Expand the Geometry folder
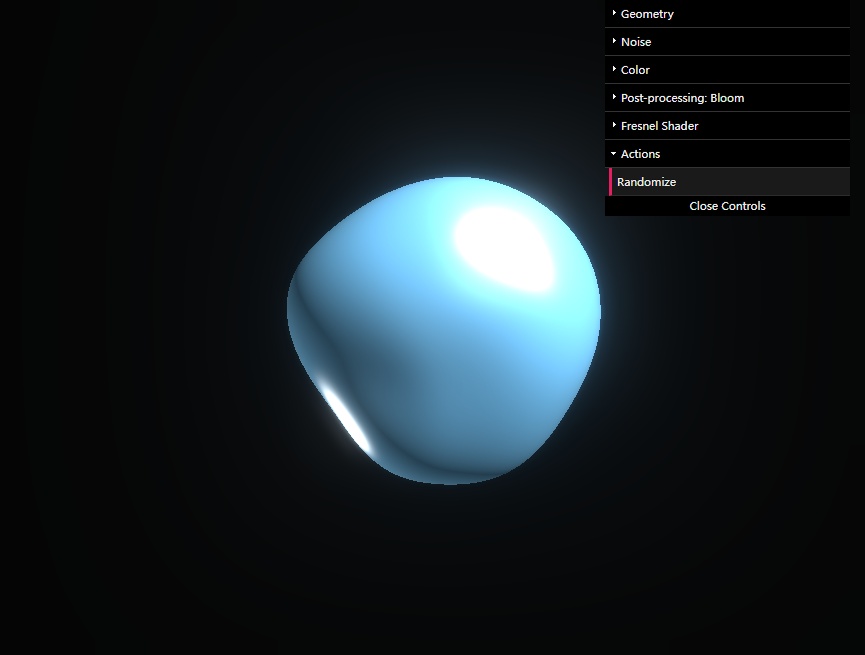865x655 pixels. pos(647,14)
